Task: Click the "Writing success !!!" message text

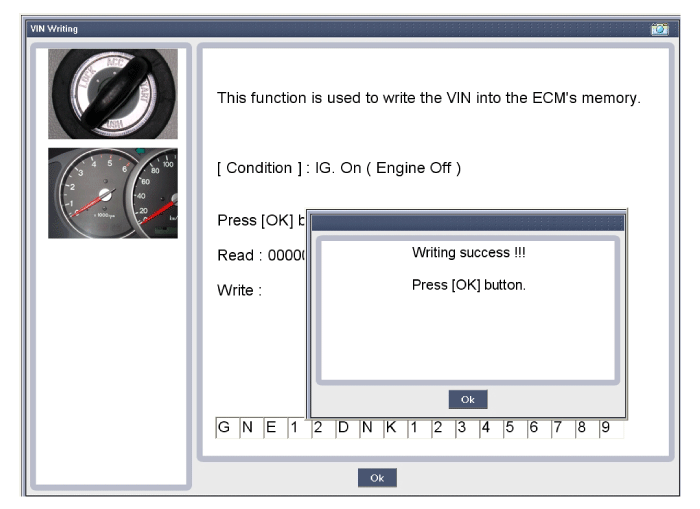Action: tap(468, 253)
